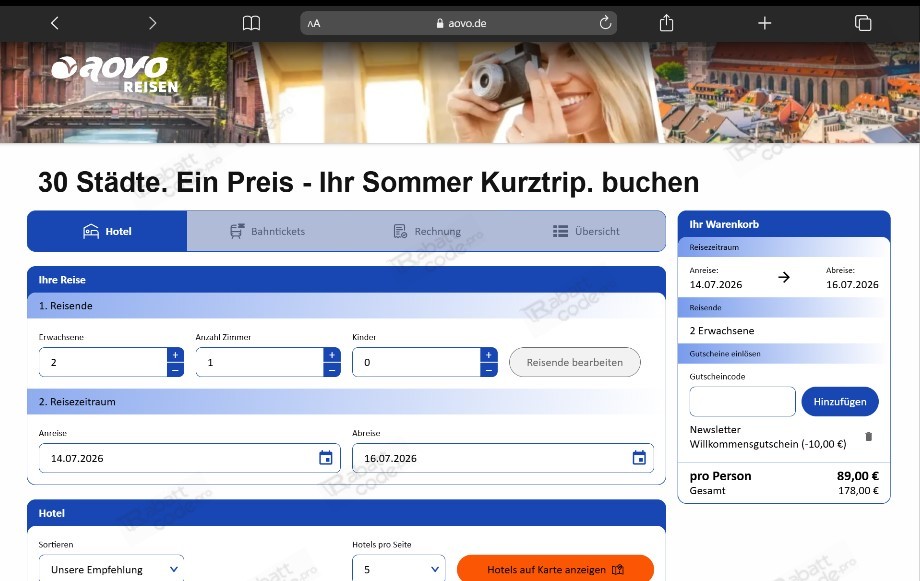Click the Anreise date field 14.07.2026
This screenshot has width=920, height=581.
pyautogui.click(x=190, y=458)
